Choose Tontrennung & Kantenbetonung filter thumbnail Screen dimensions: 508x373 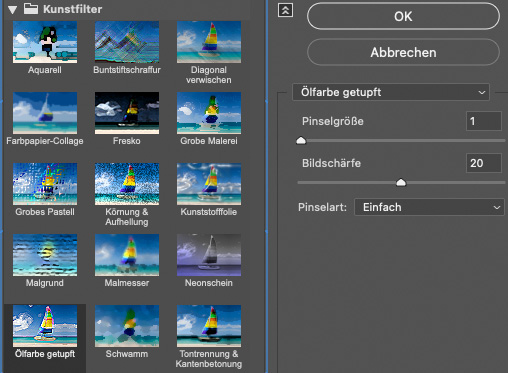[209, 326]
